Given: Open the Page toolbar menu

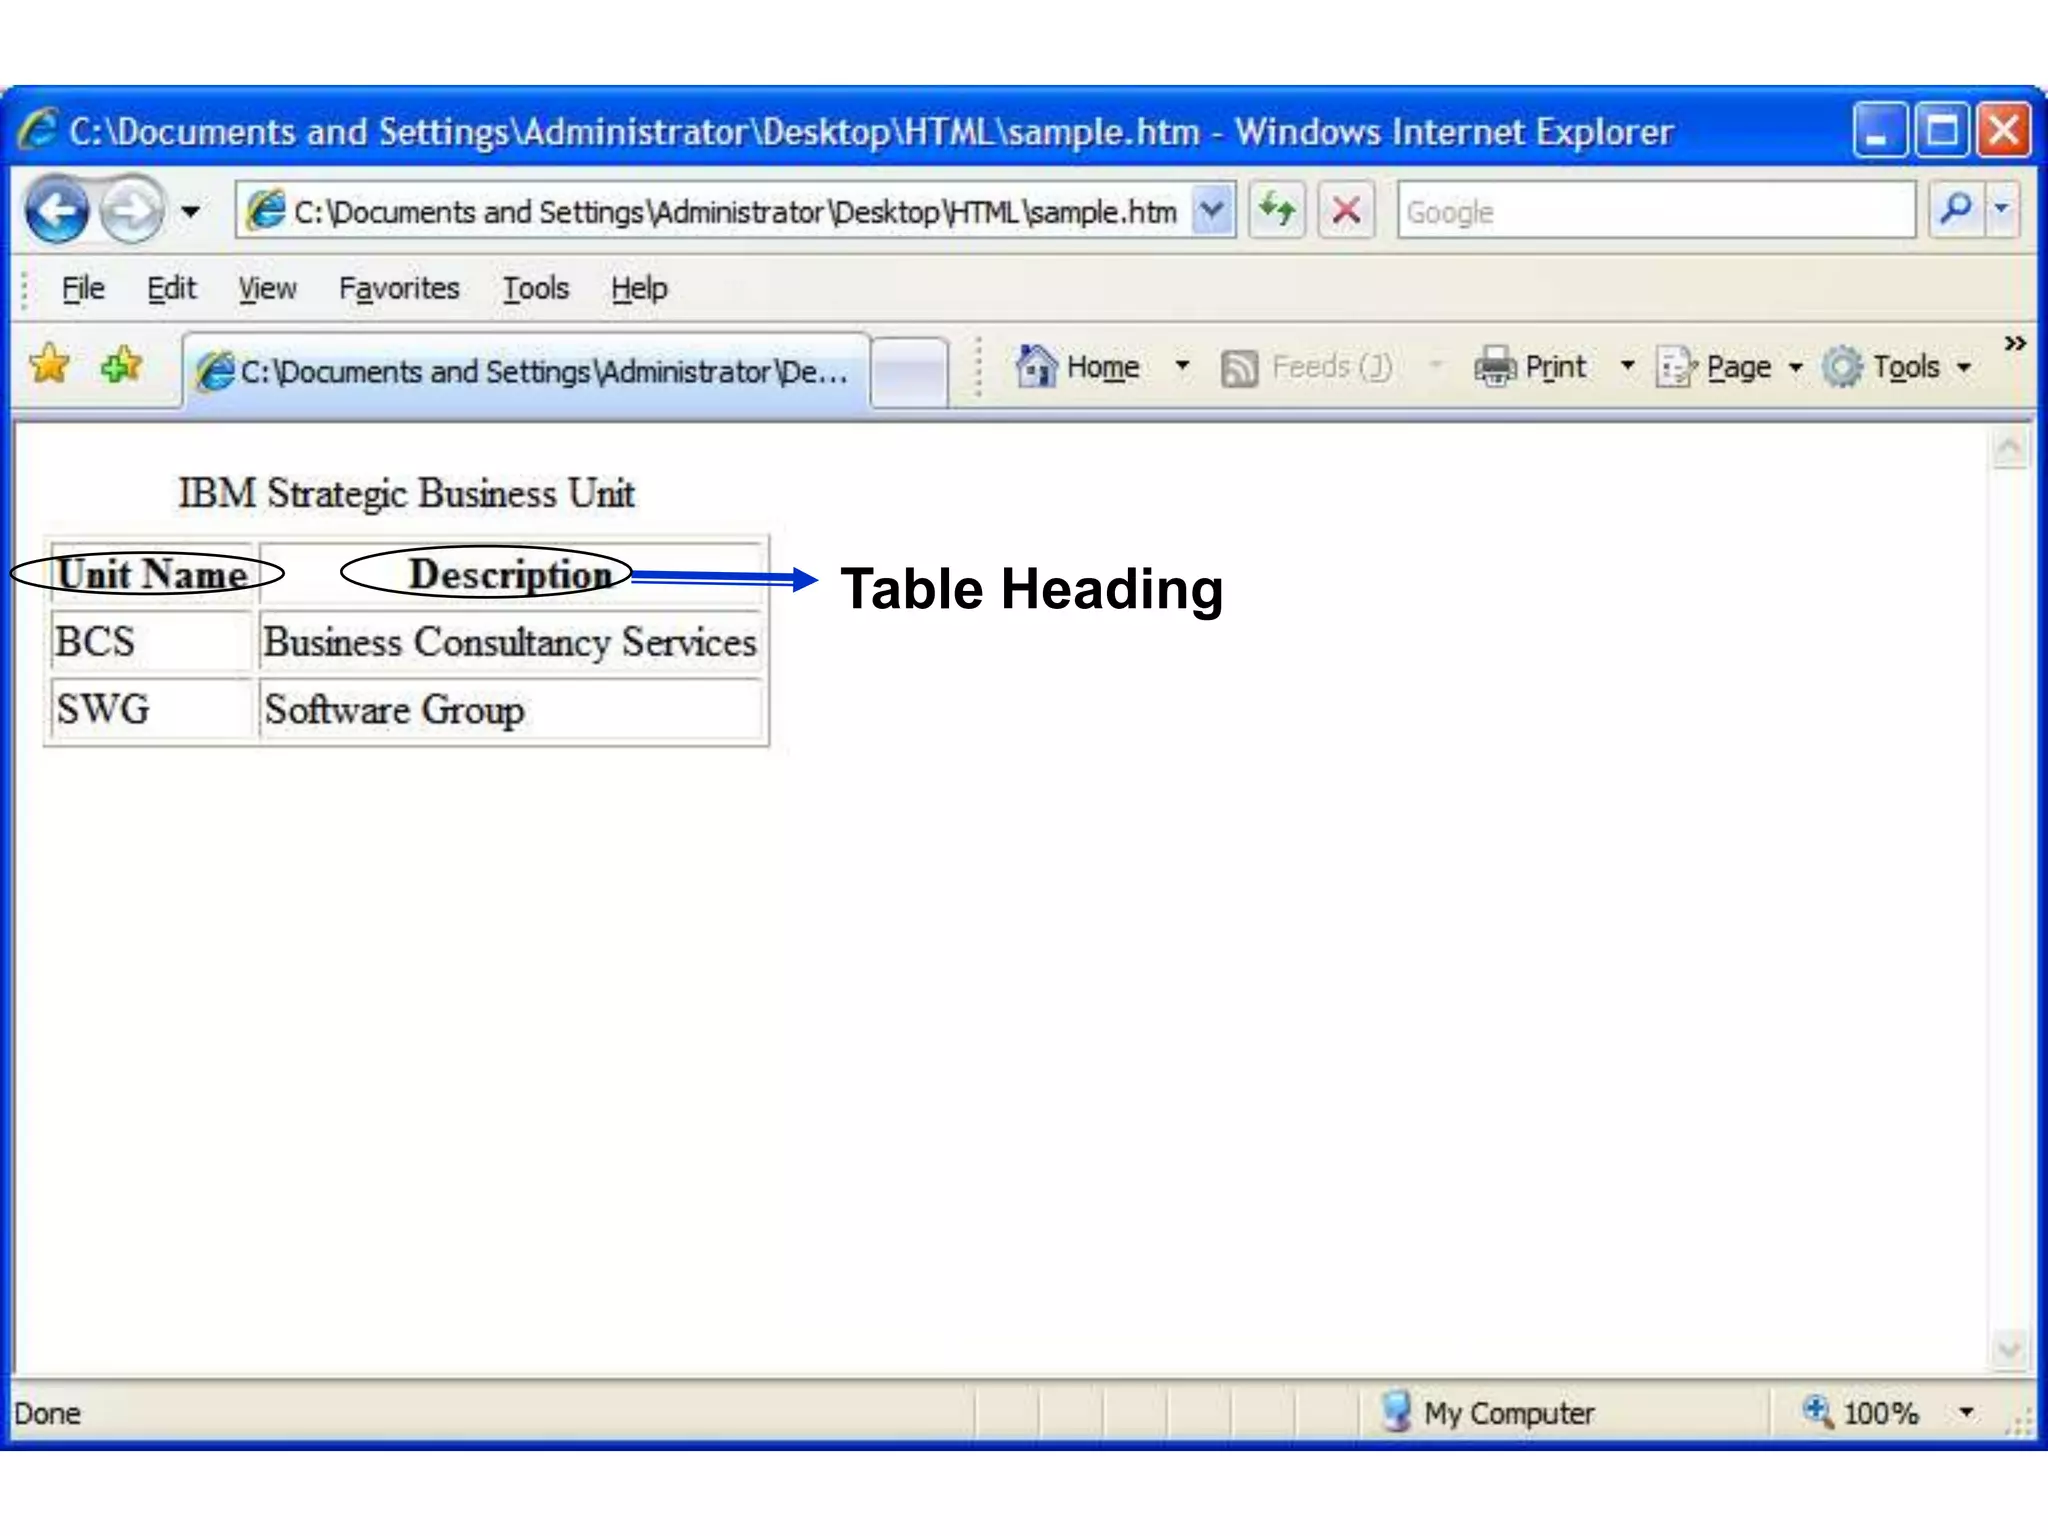Looking at the screenshot, I should (x=1715, y=367).
